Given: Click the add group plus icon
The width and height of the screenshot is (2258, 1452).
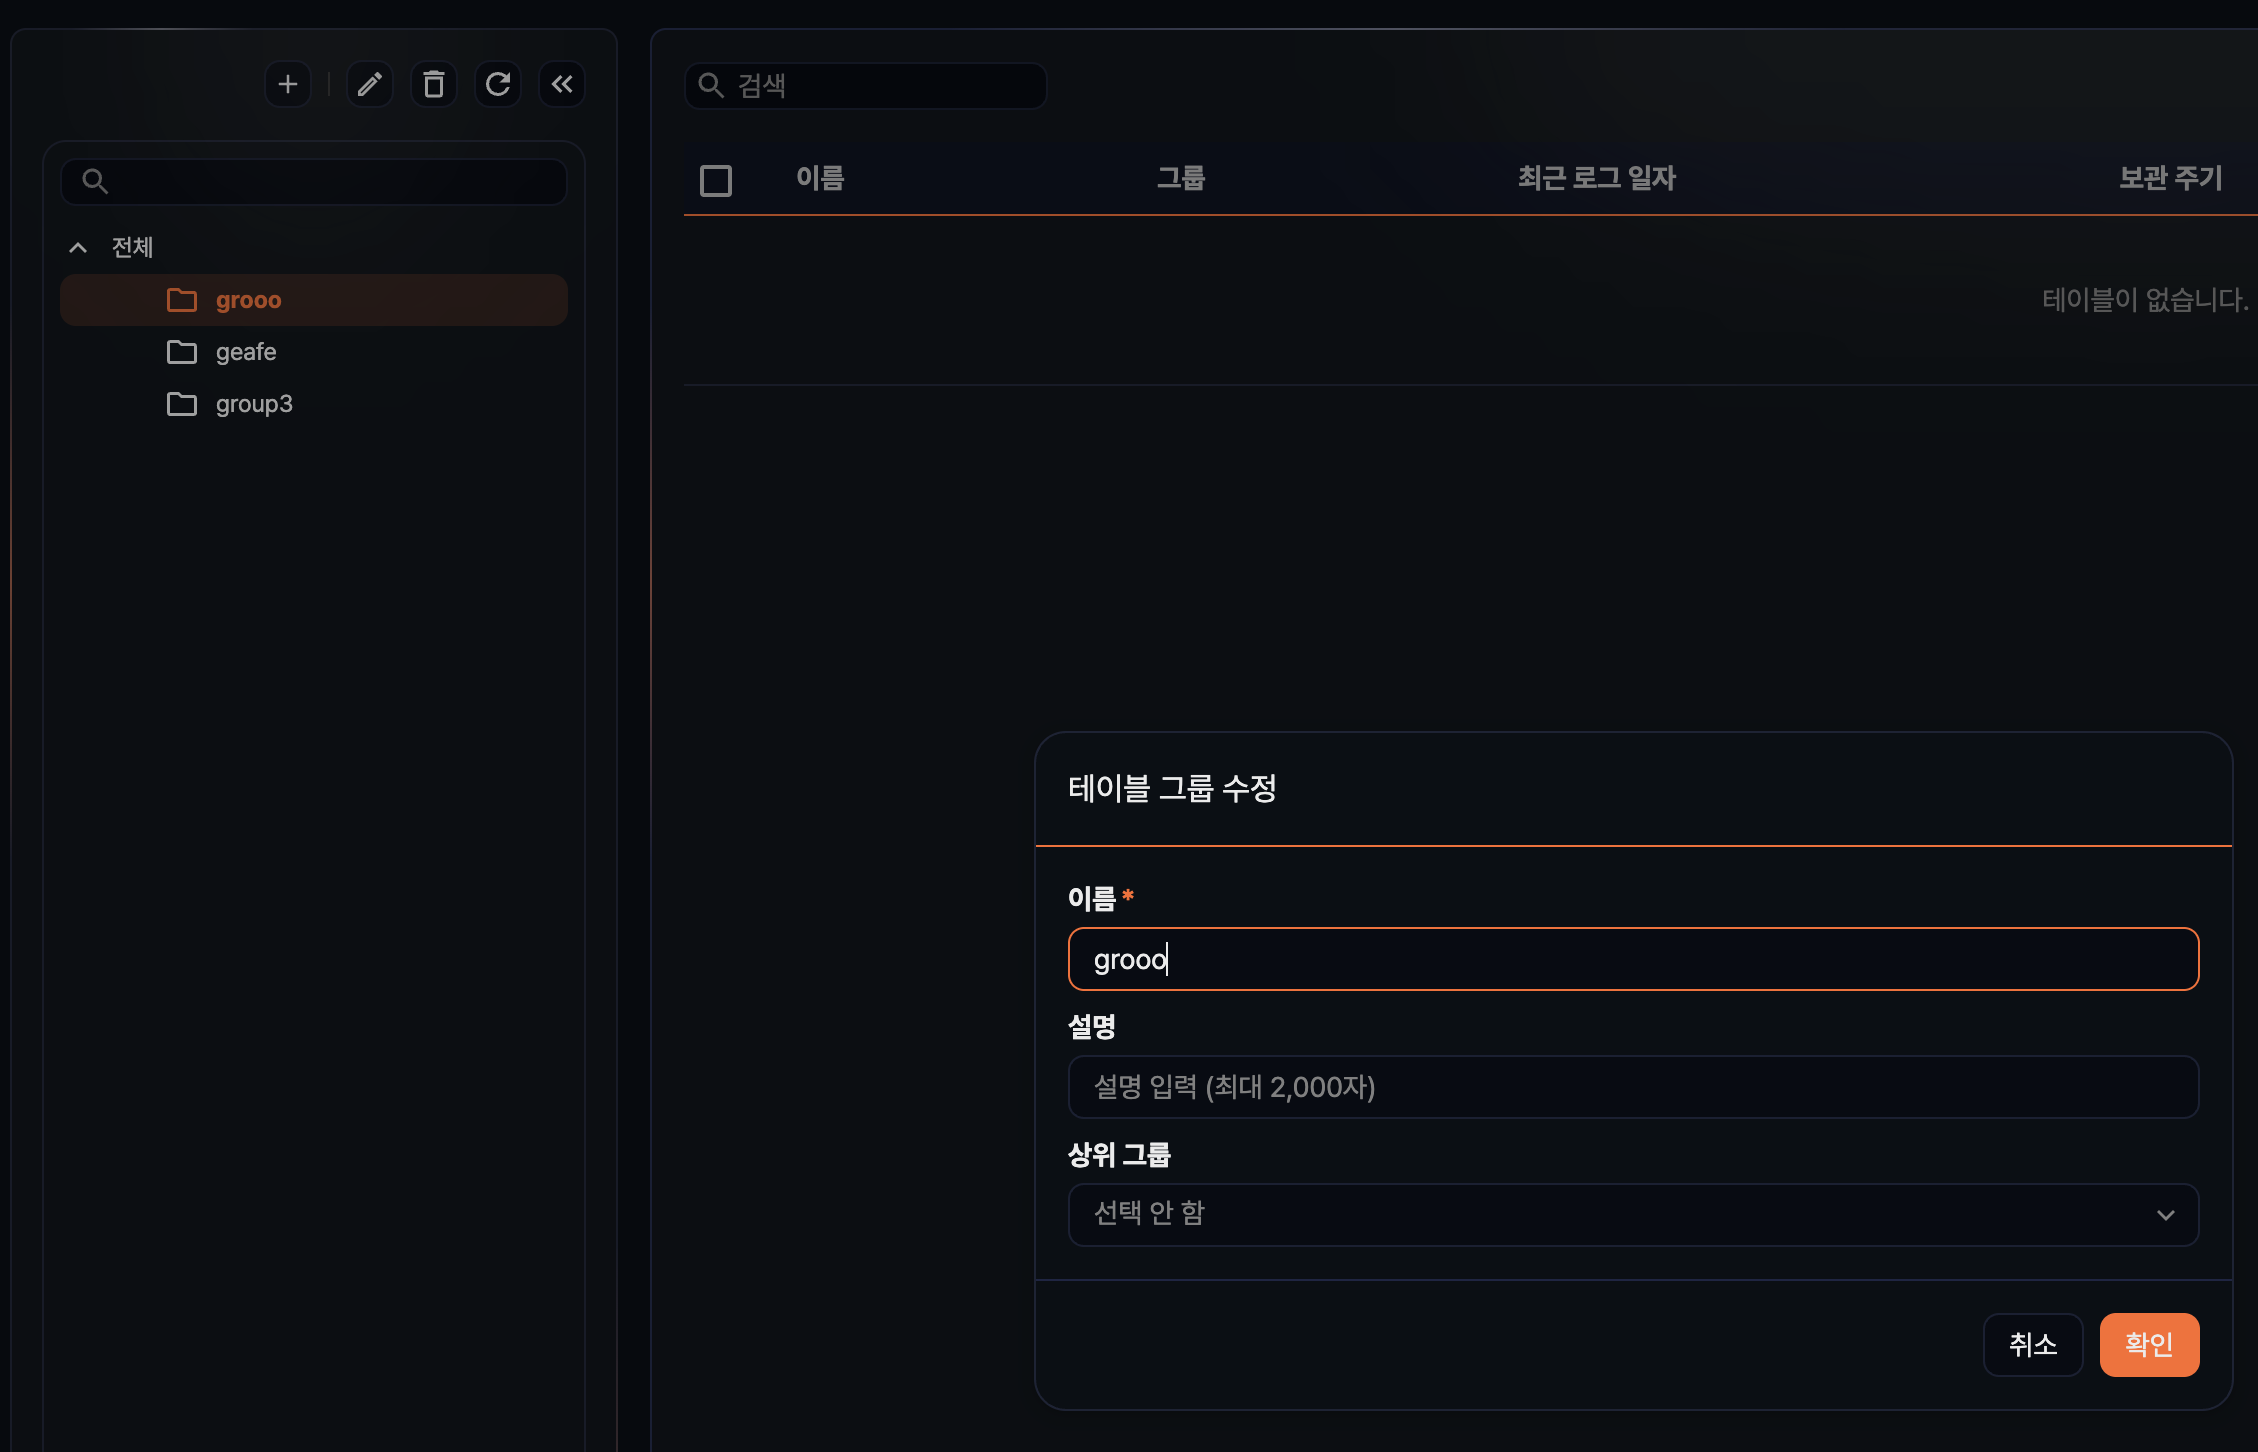Looking at the screenshot, I should [x=288, y=84].
